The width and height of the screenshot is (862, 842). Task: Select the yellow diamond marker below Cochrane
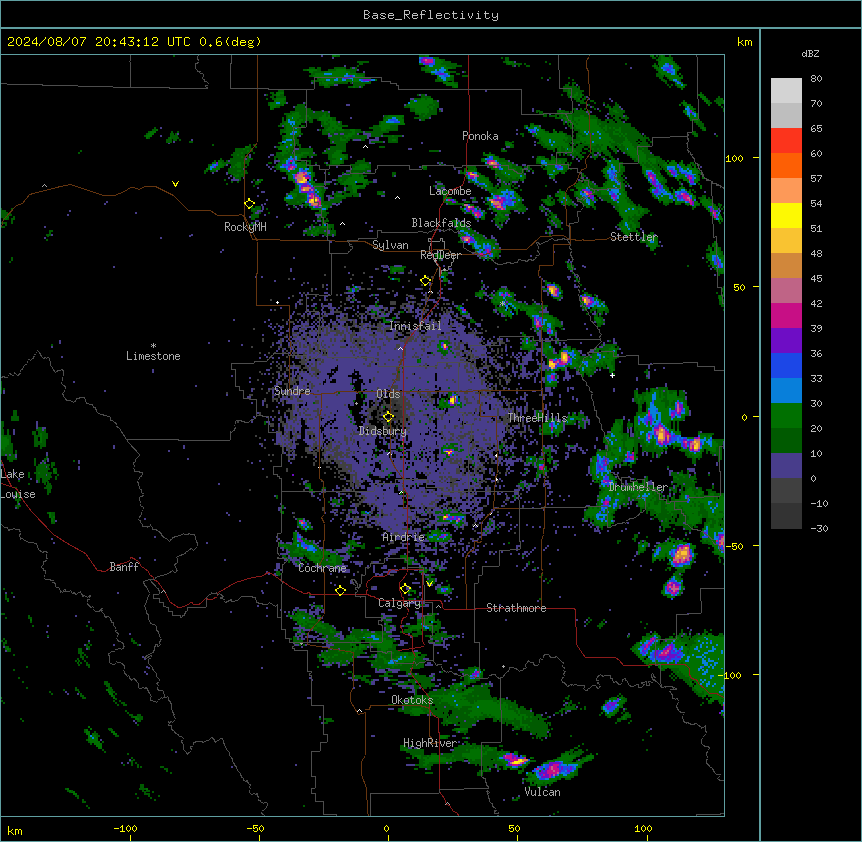(x=340, y=590)
